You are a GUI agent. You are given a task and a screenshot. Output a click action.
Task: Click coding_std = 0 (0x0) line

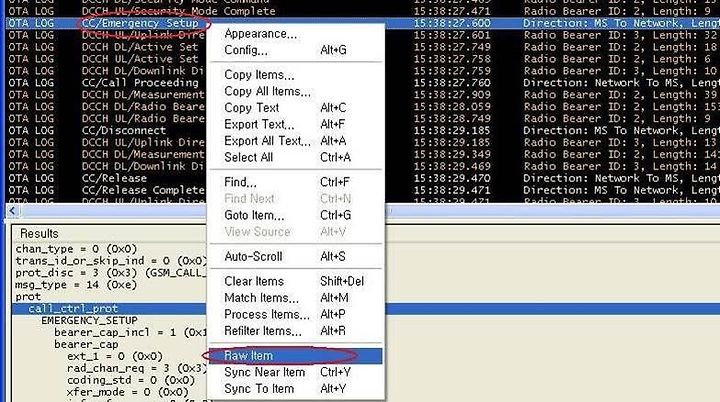(x=131, y=380)
